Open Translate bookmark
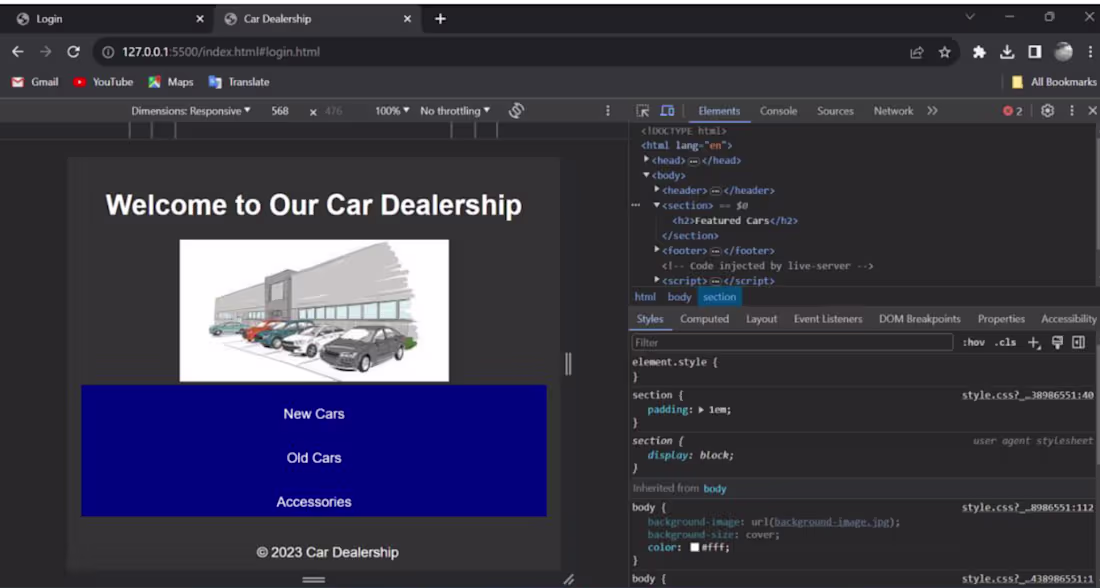 239,82
